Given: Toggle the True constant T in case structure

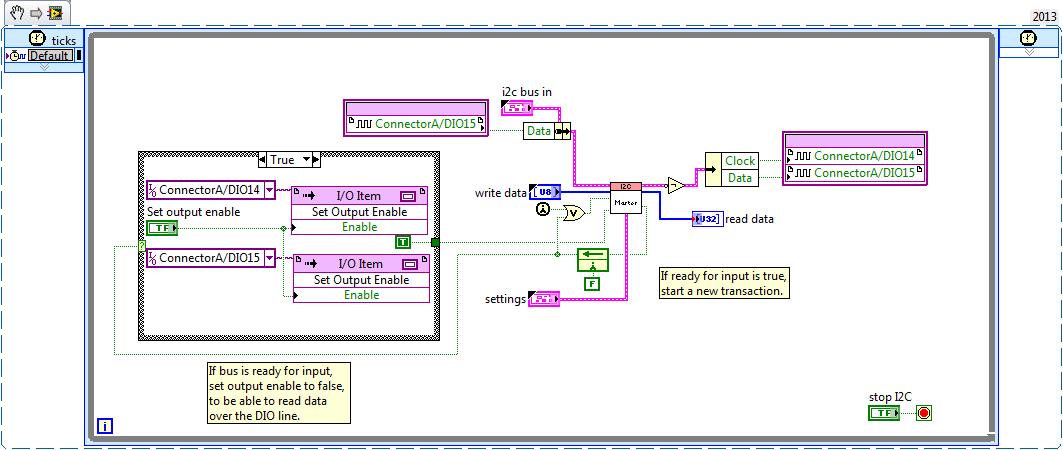Looking at the screenshot, I should pos(403,242).
